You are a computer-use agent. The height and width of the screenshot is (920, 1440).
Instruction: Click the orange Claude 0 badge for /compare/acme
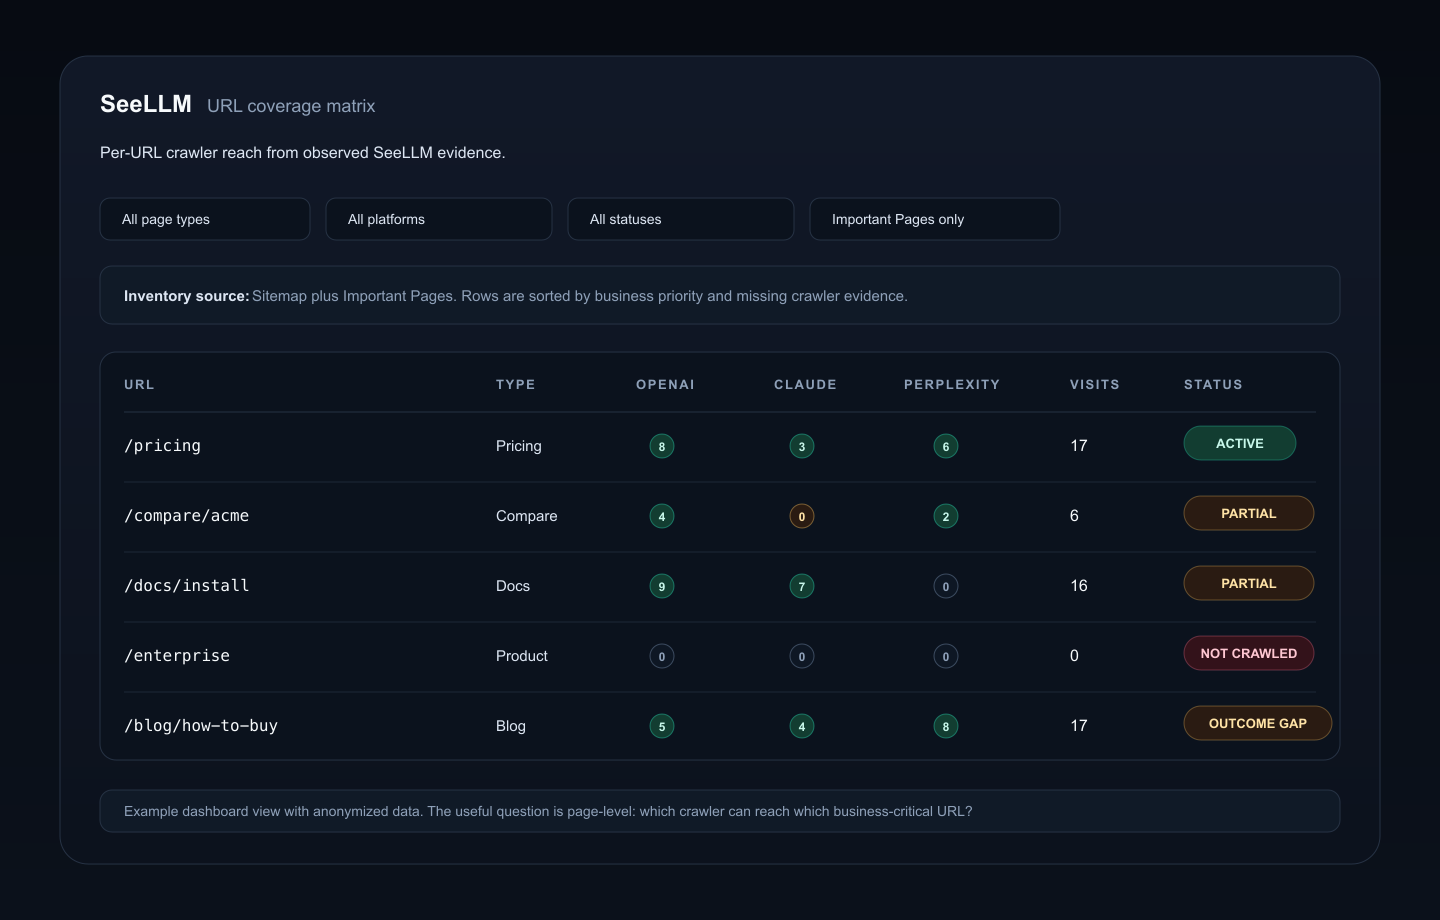tap(801, 516)
